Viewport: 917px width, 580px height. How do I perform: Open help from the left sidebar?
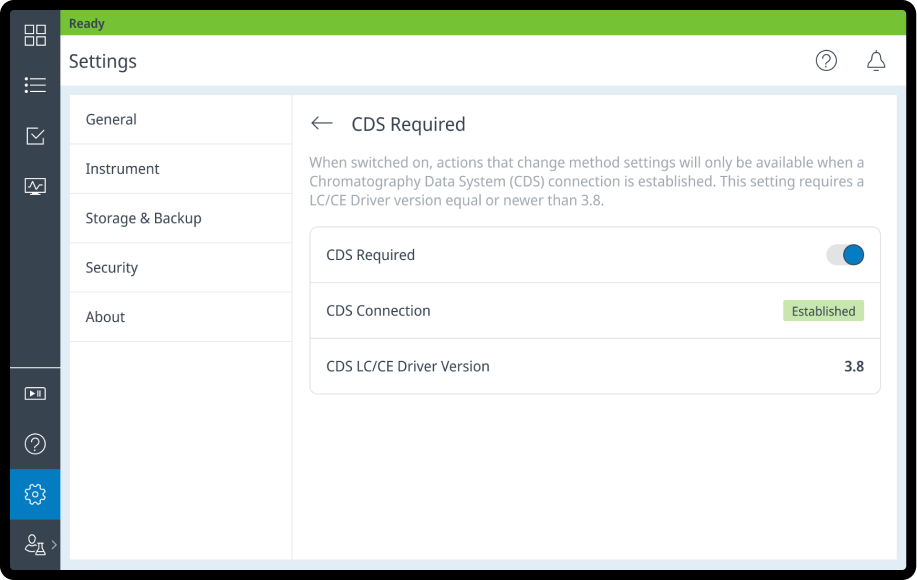(x=35, y=444)
